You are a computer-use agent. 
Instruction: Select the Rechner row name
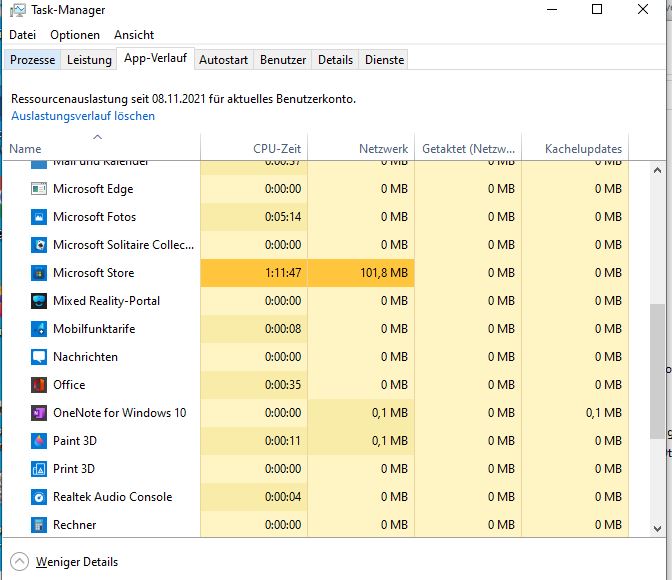click(x=75, y=525)
